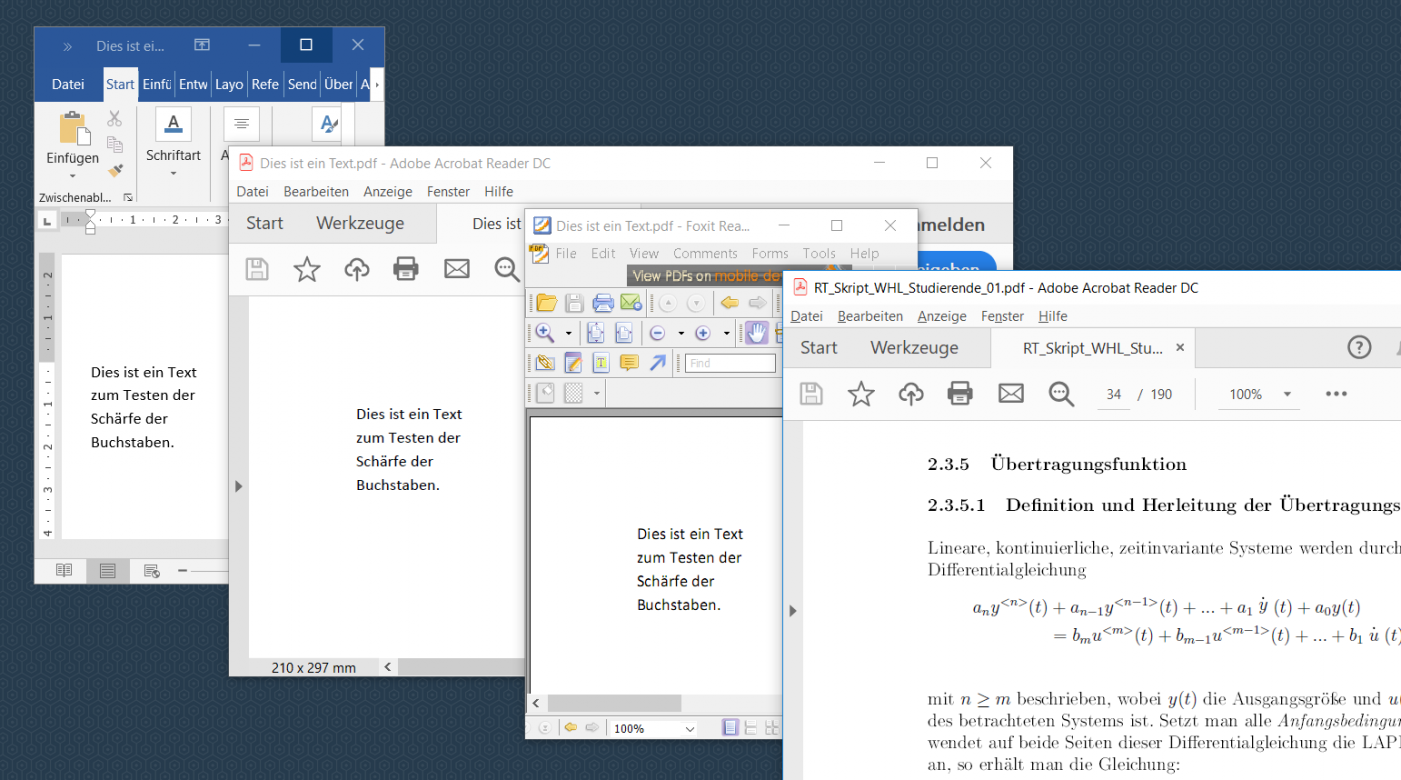
Task: Open Fenster menu in Dies ist ein Text Acrobat
Action: pos(448,192)
